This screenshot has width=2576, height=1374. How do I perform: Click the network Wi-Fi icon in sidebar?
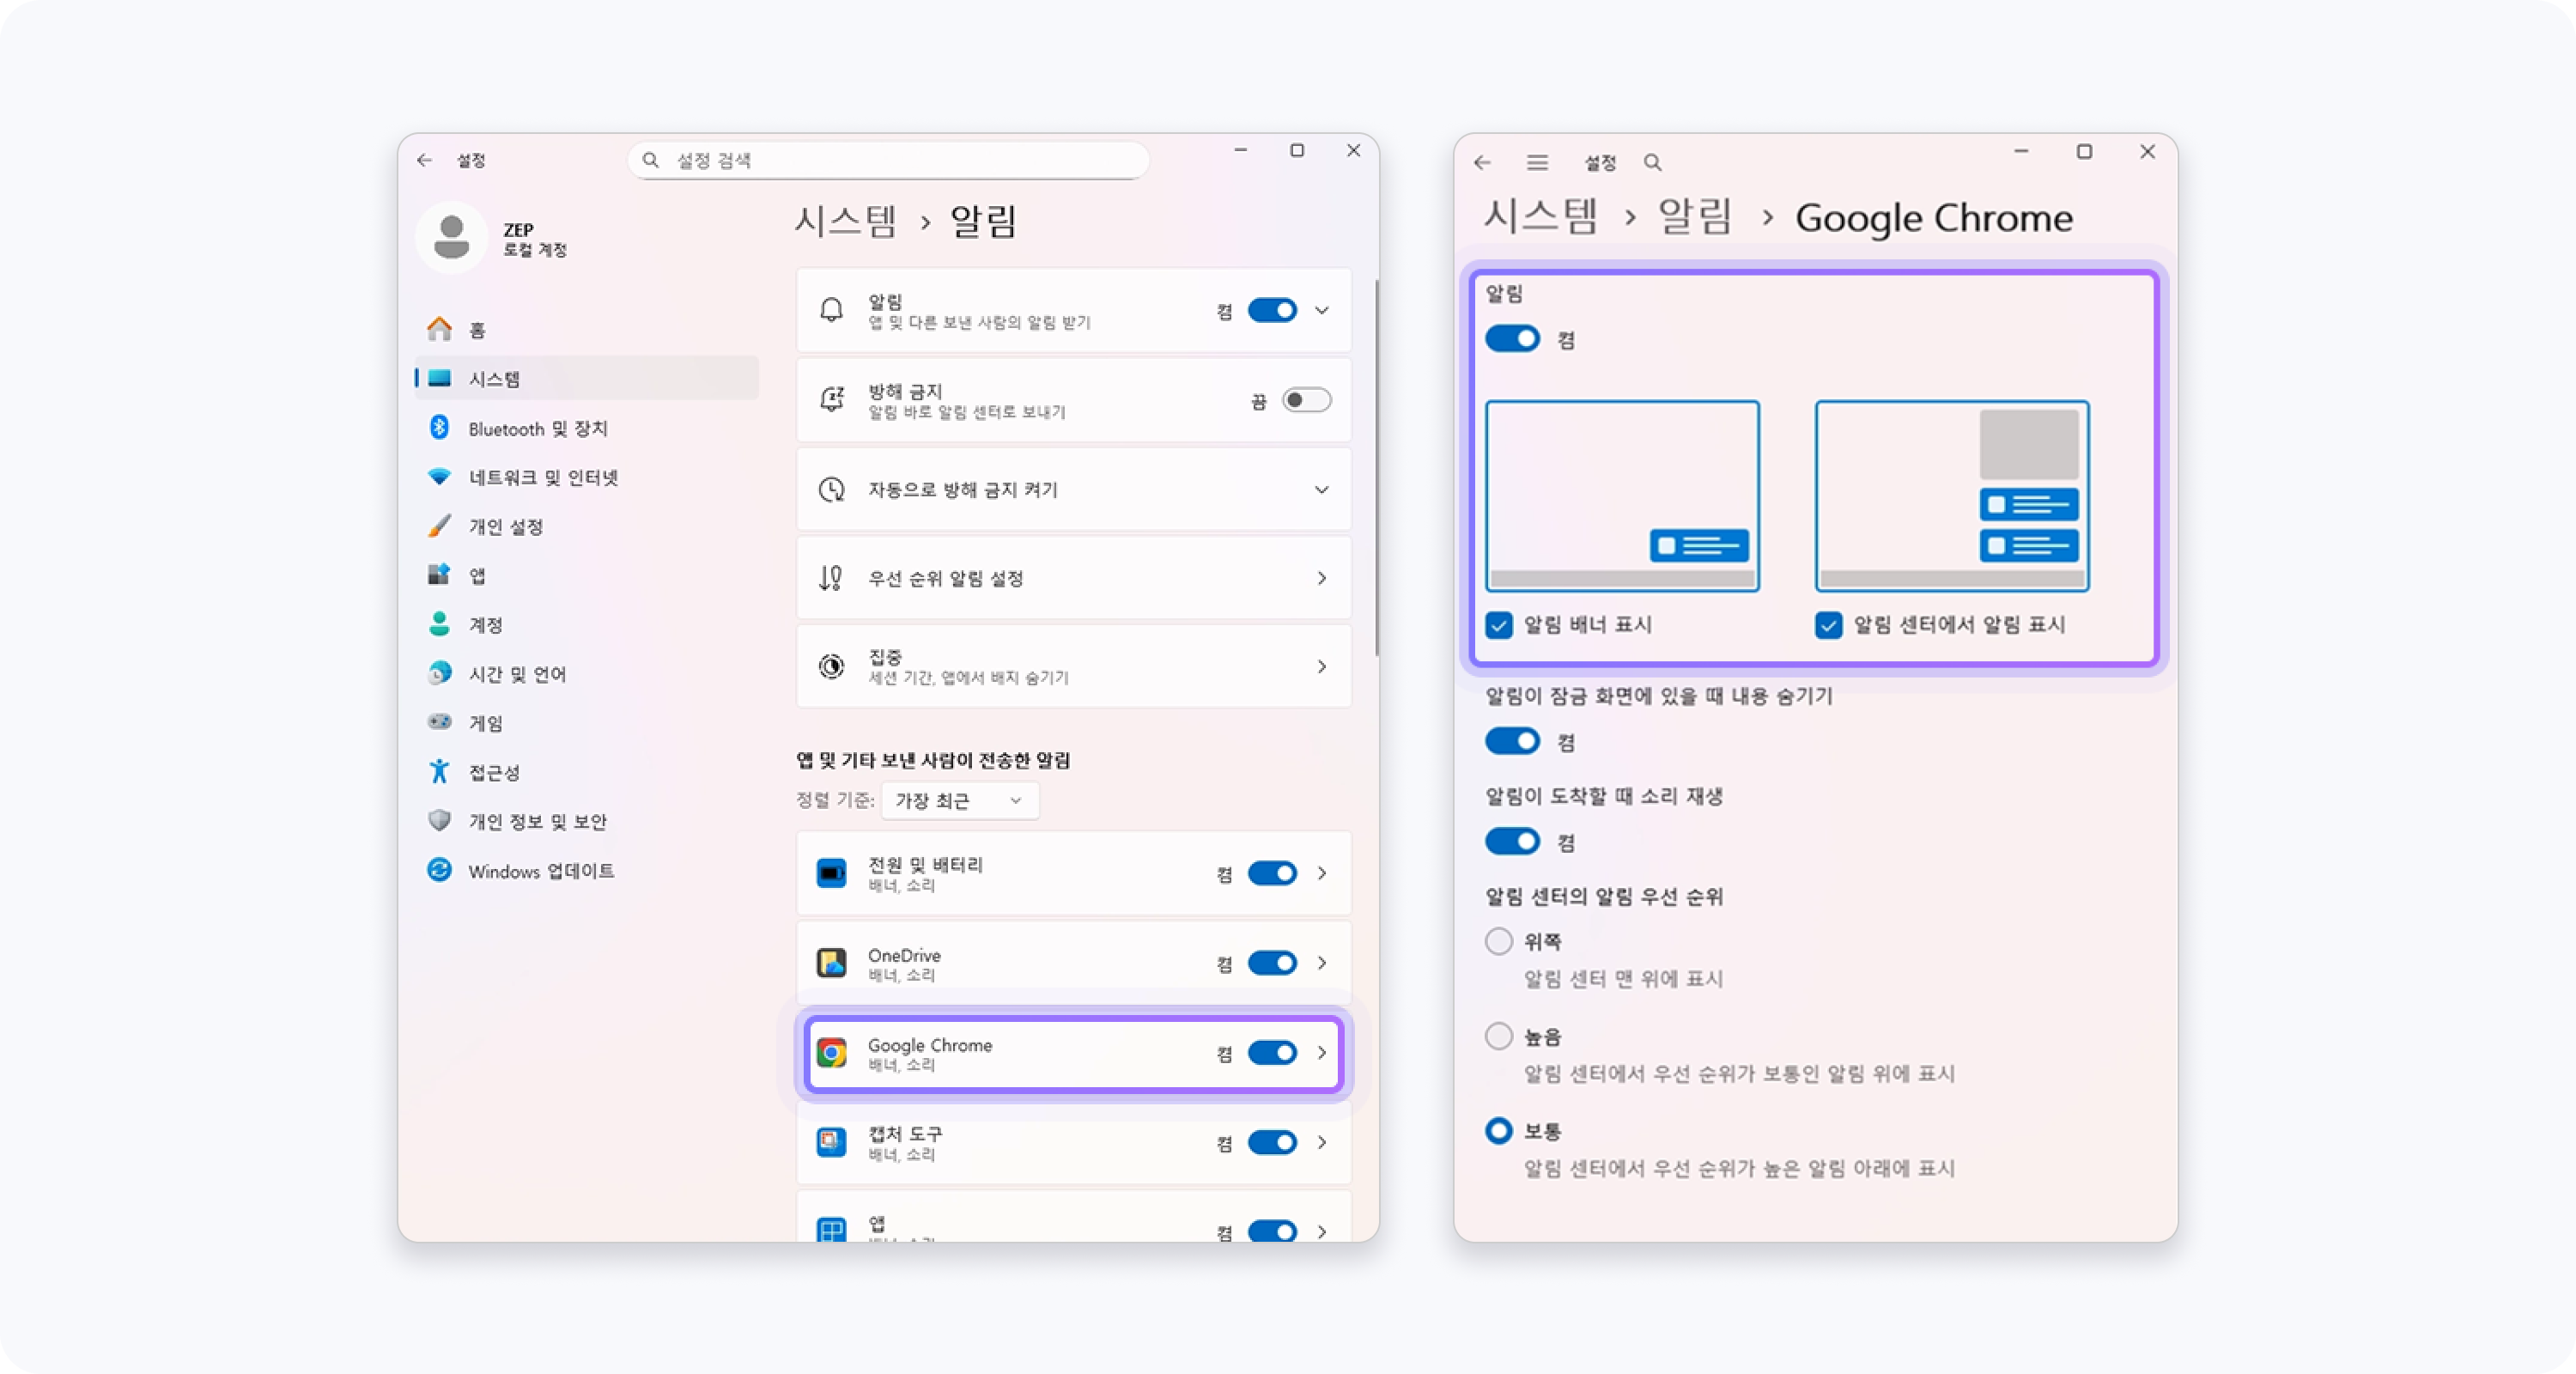point(439,477)
